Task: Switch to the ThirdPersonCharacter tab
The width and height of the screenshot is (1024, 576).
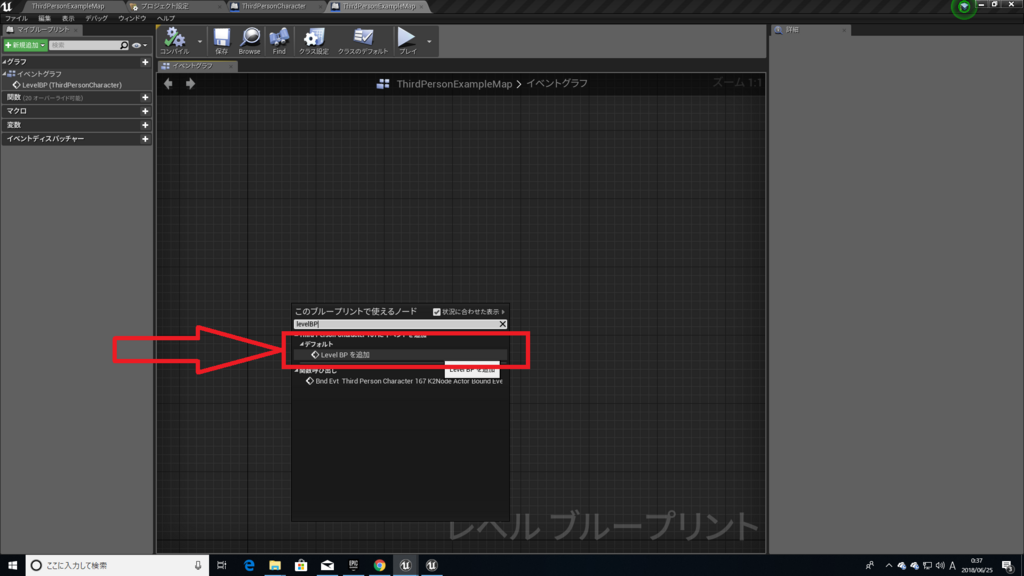Action: [x=273, y=6]
